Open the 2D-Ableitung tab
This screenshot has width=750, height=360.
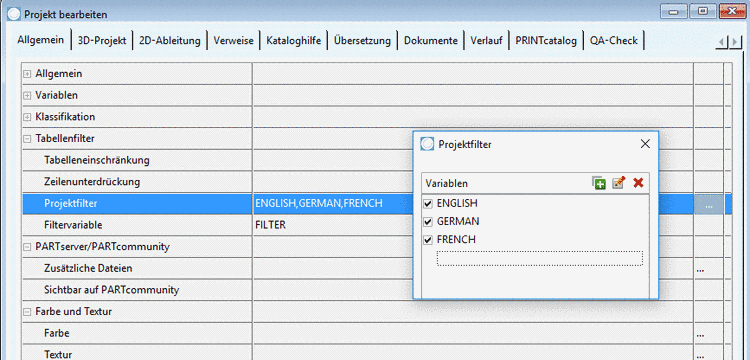pos(170,41)
